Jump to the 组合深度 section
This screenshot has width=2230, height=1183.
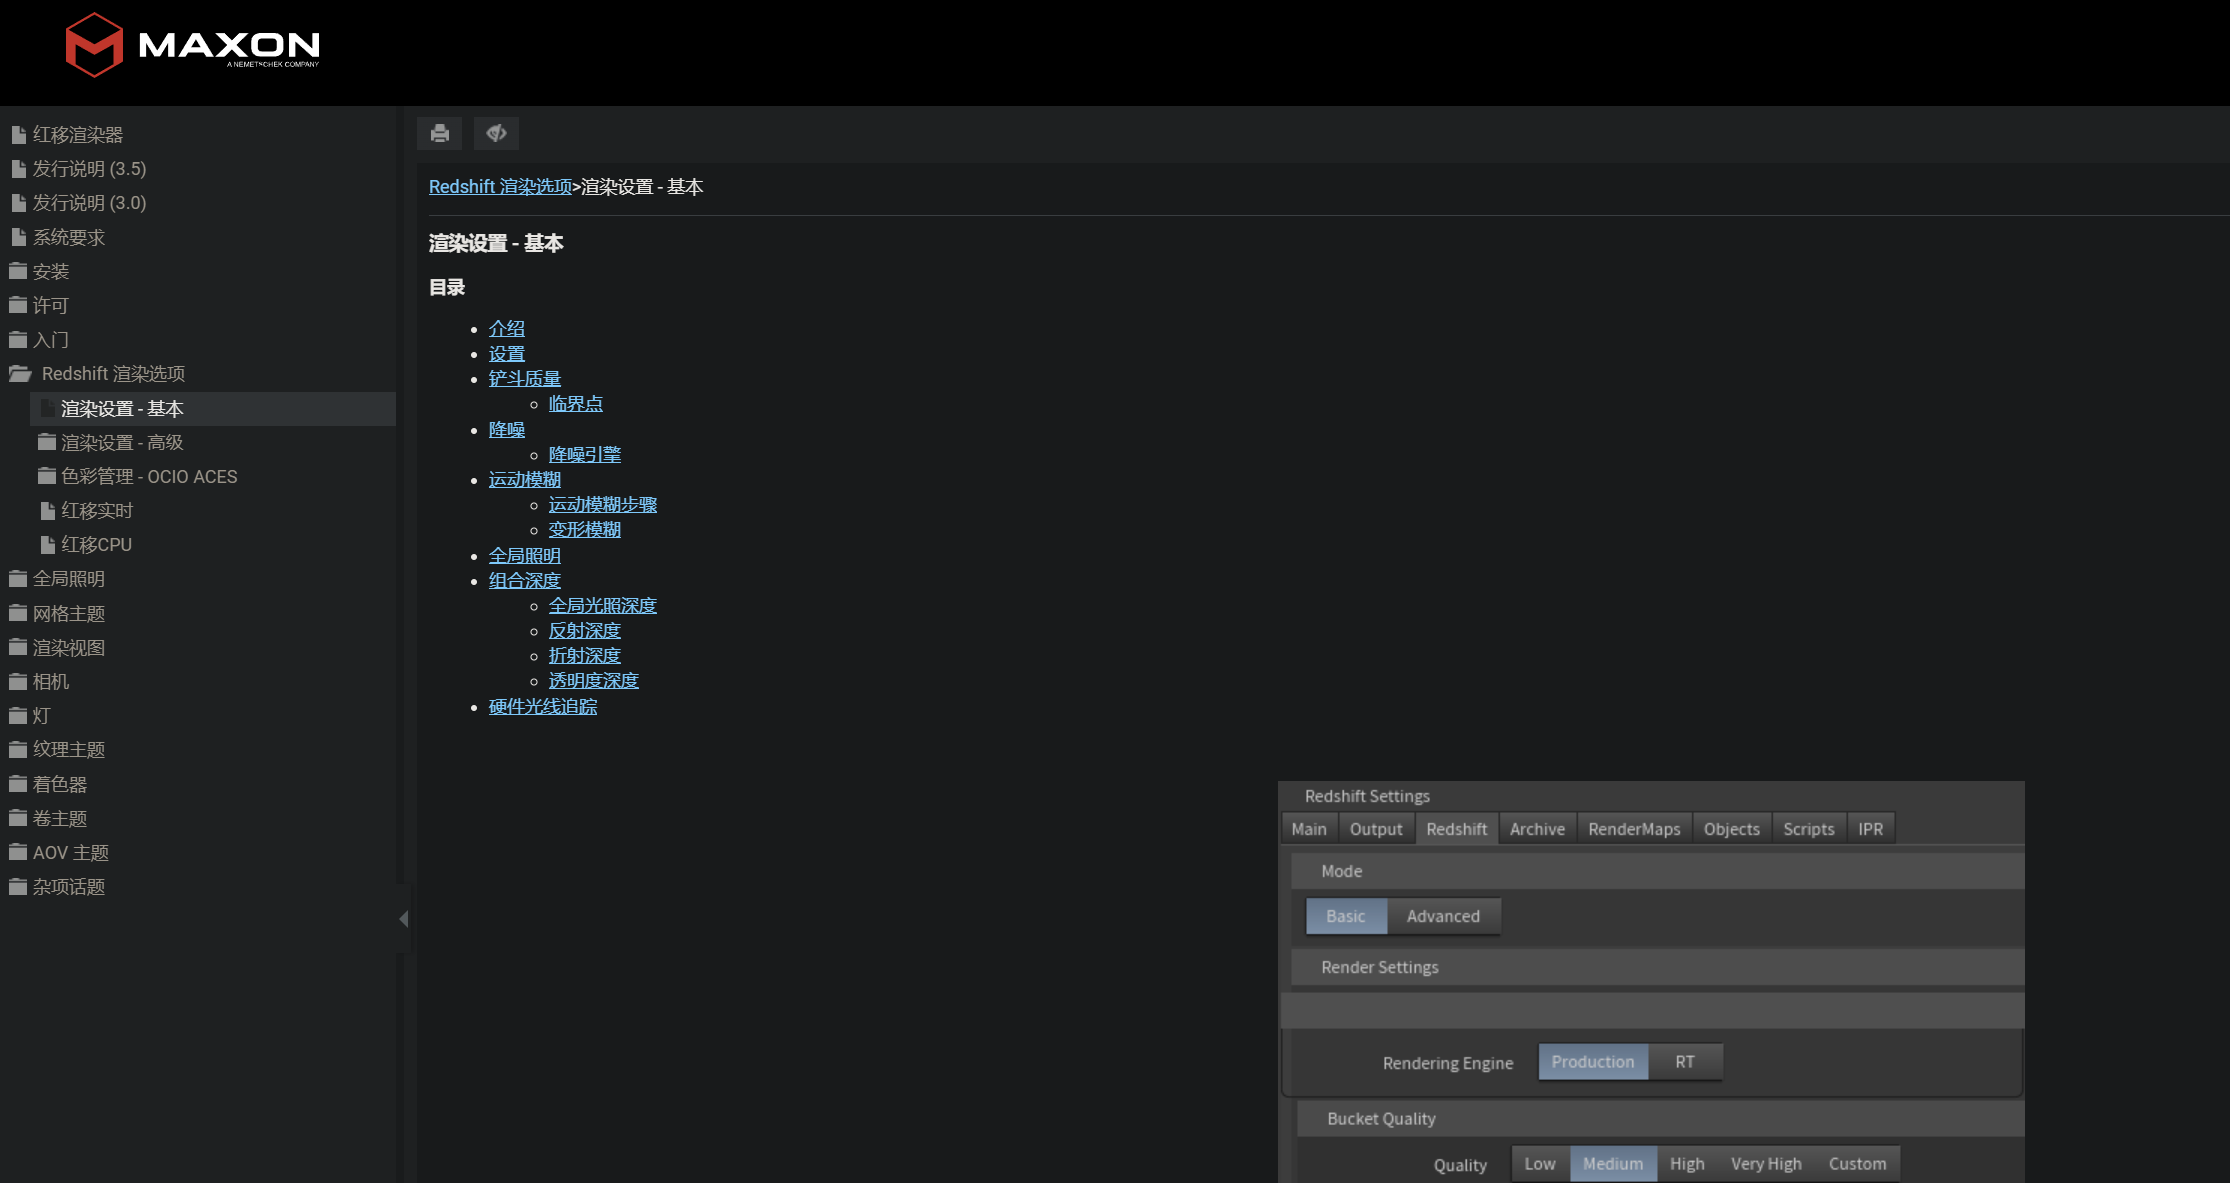(x=525, y=580)
